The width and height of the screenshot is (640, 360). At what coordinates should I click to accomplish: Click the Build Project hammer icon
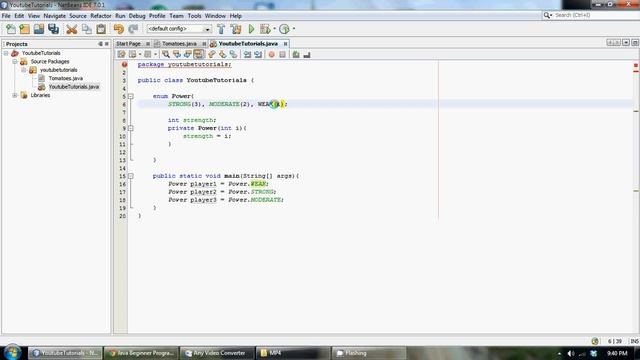[x=221, y=29]
